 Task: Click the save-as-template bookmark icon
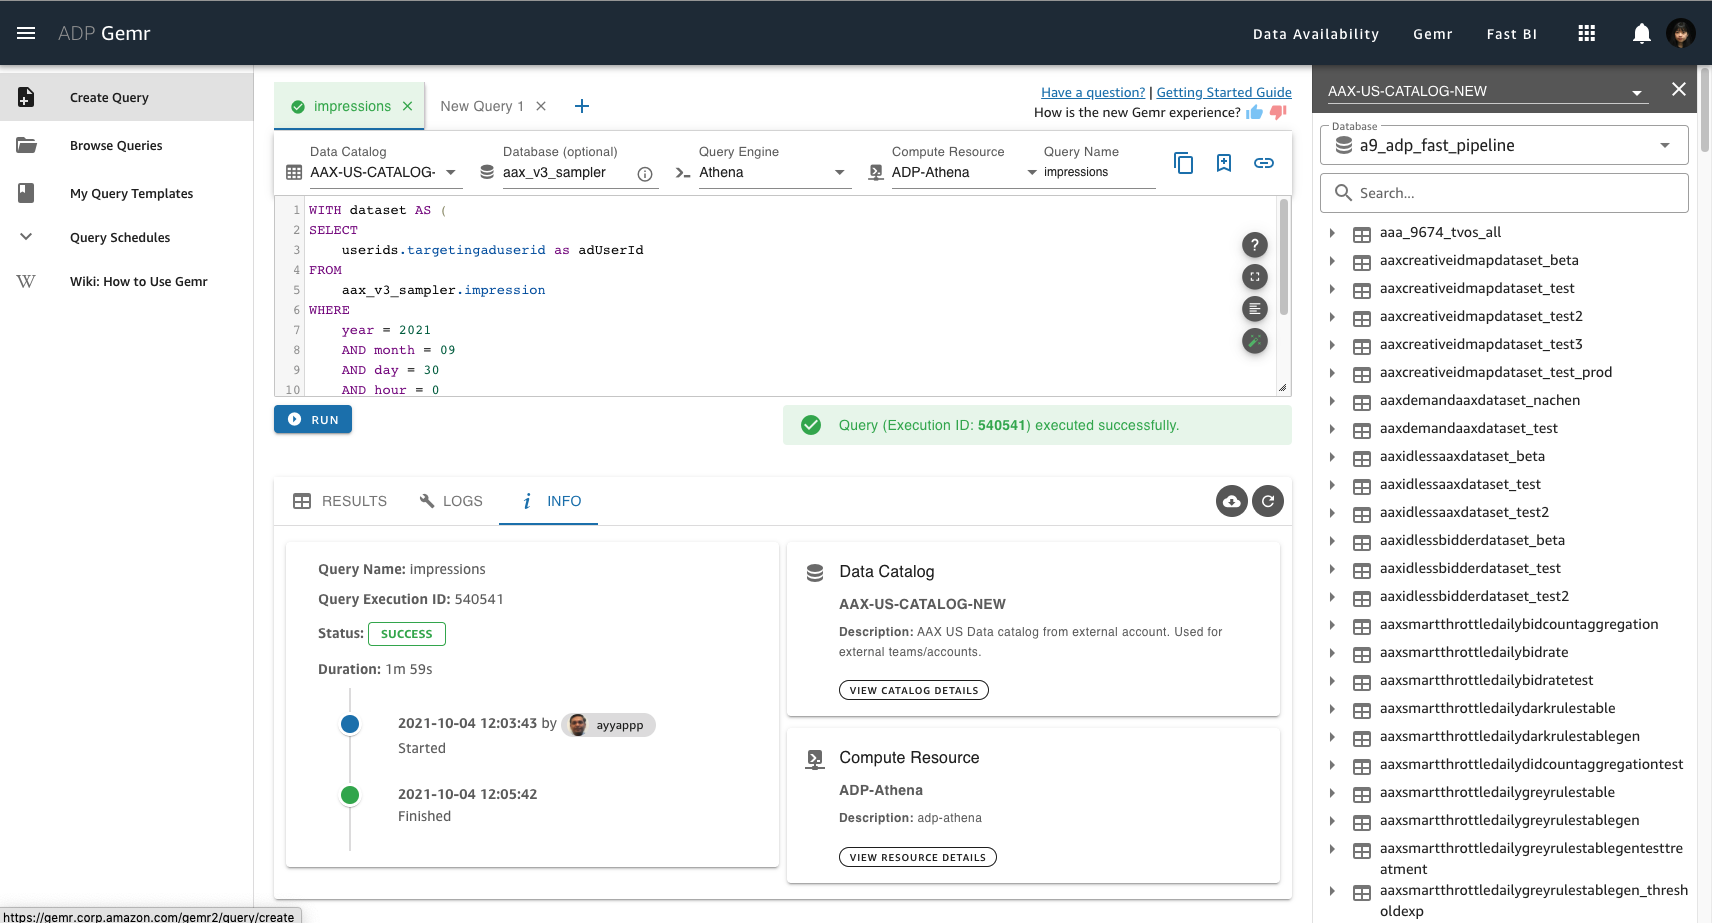tap(1223, 163)
